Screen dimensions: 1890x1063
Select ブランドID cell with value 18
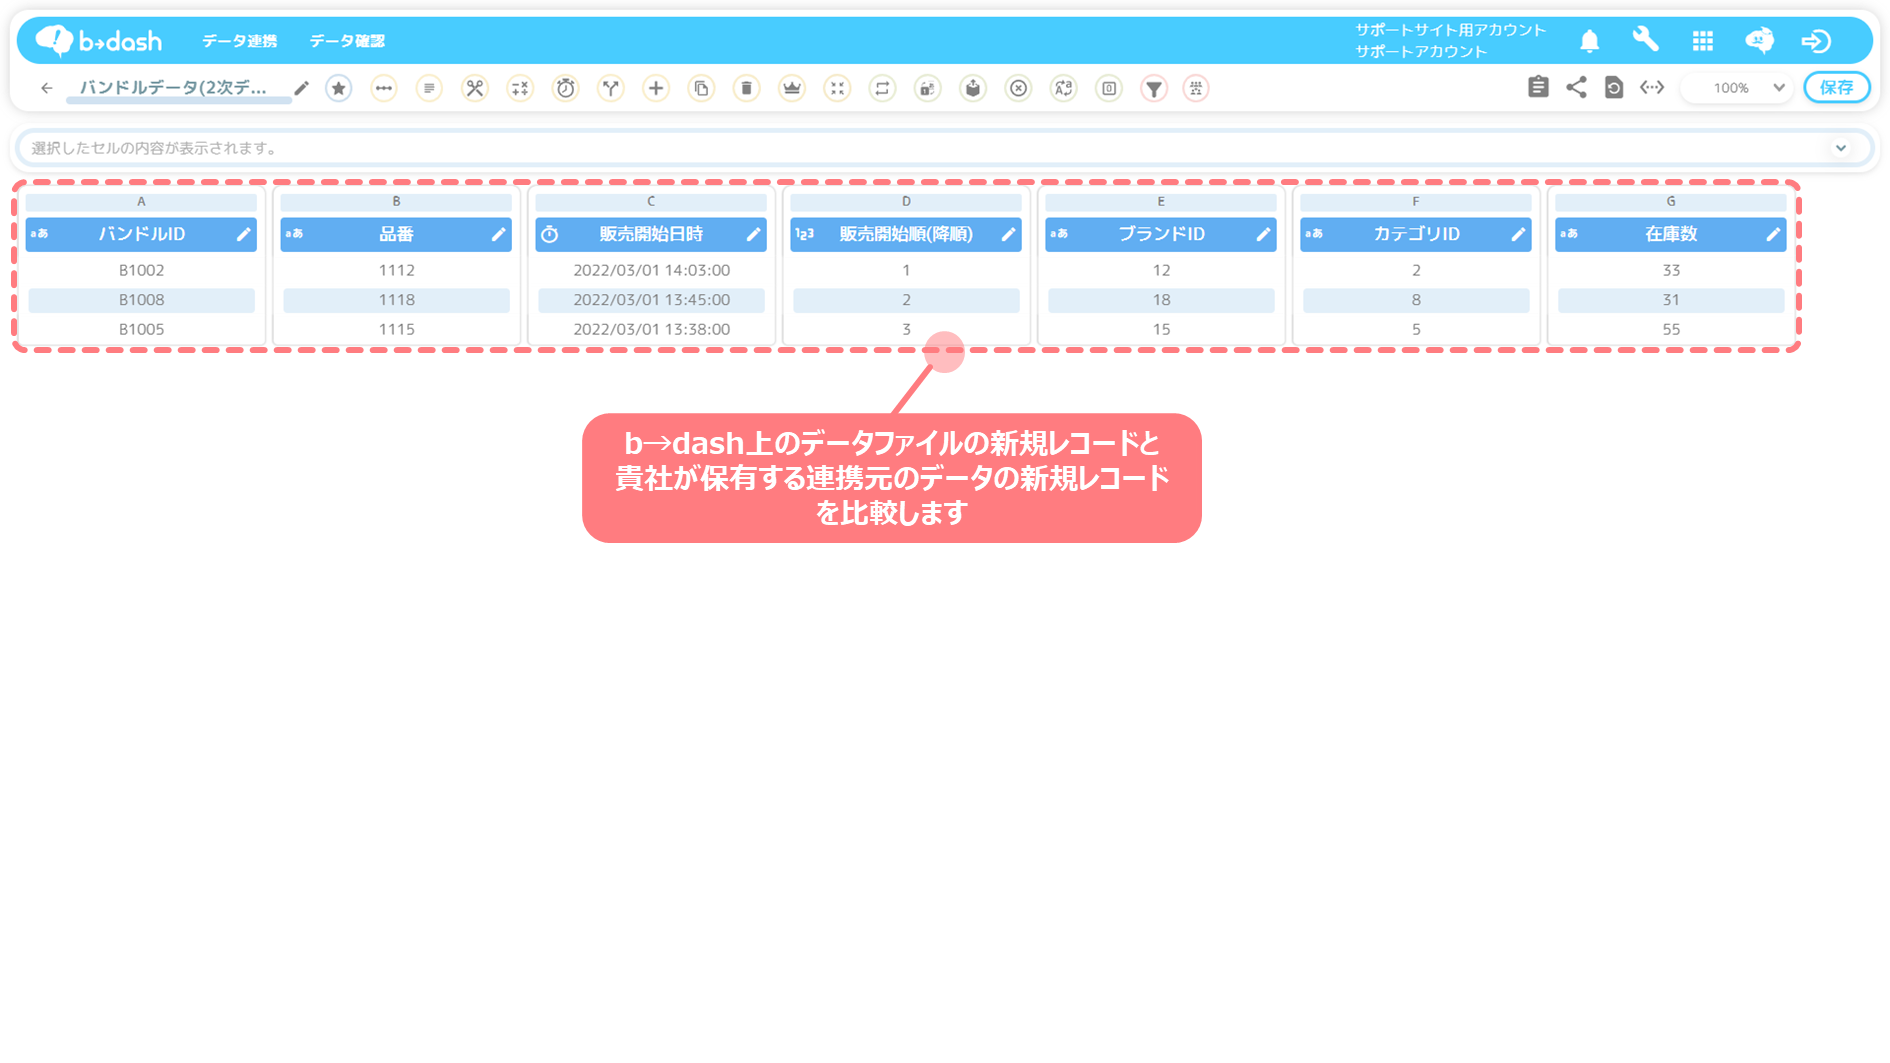point(1161,300)
